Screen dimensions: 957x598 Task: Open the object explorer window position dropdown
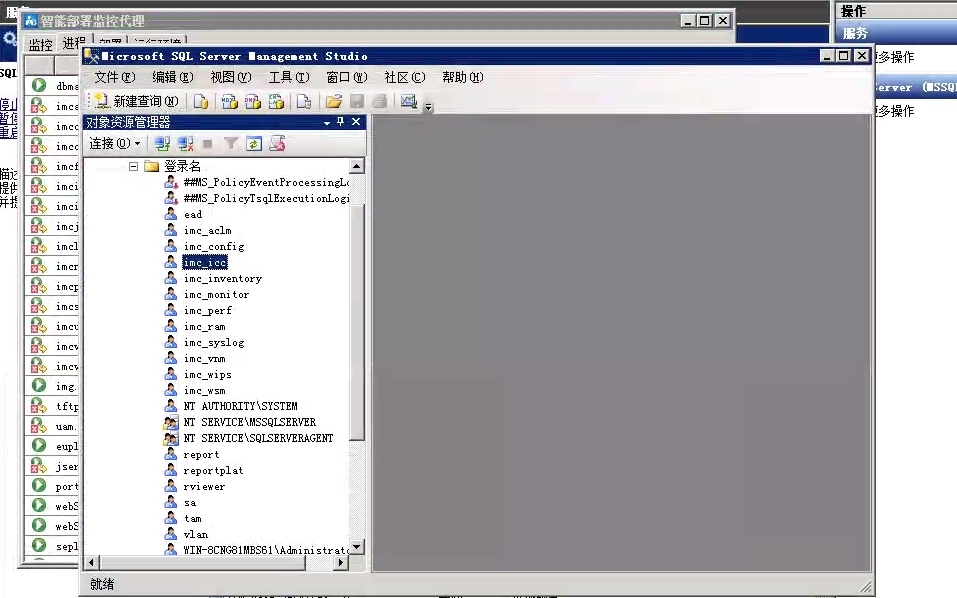click(327, 123)
